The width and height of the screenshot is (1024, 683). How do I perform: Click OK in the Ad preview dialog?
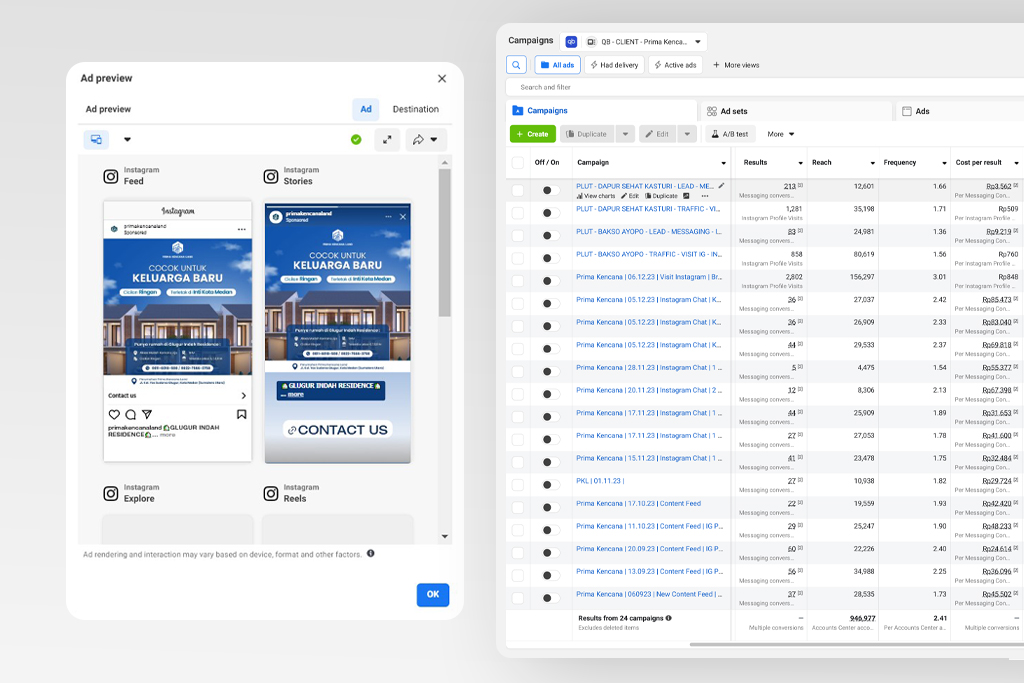point(432,594)
